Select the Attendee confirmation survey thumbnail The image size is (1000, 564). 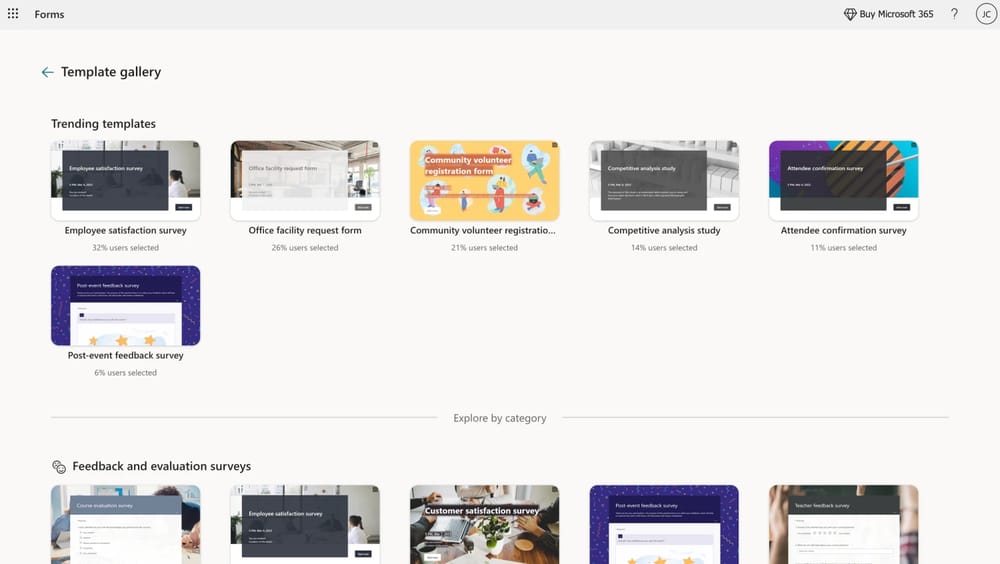[843, 180]
